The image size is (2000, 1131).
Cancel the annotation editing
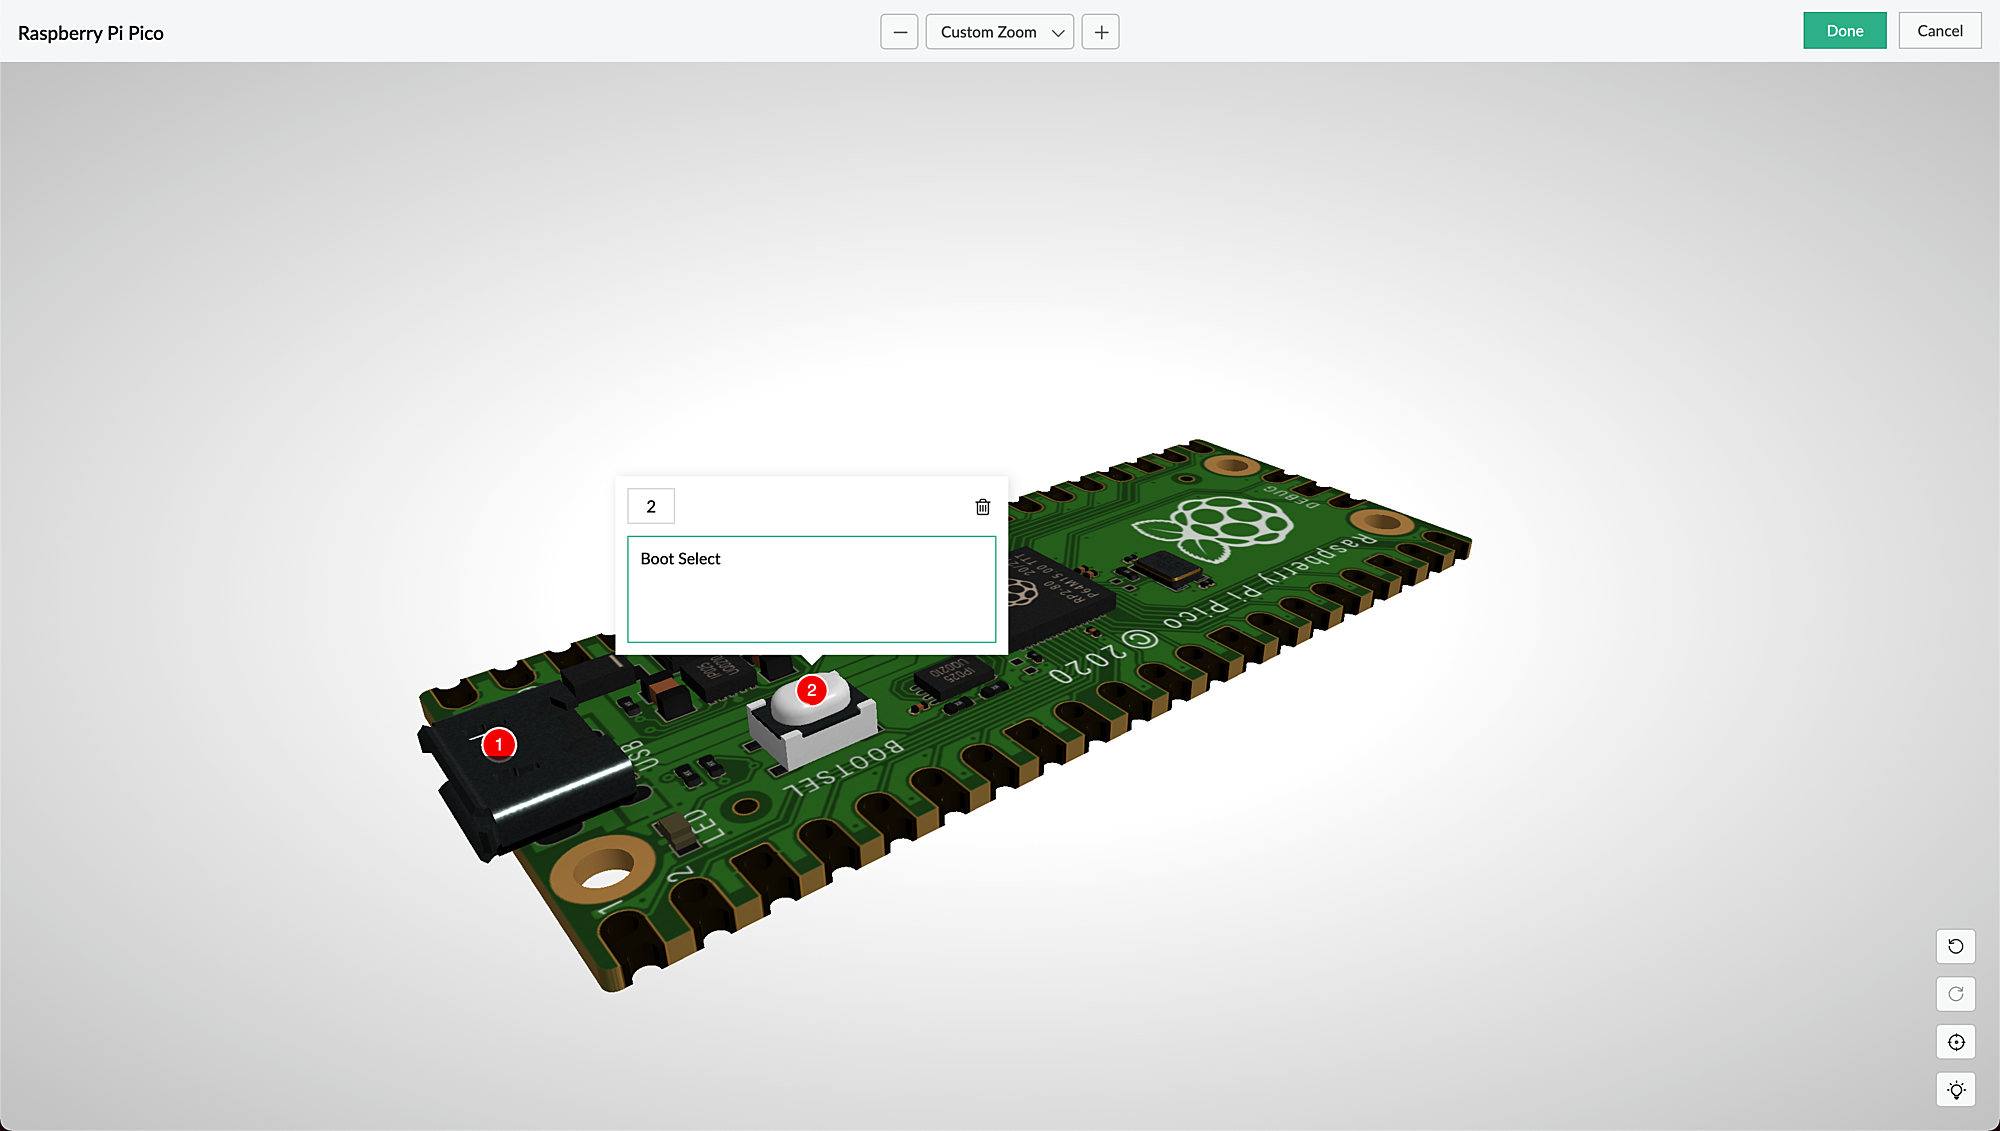(1939, 31)
